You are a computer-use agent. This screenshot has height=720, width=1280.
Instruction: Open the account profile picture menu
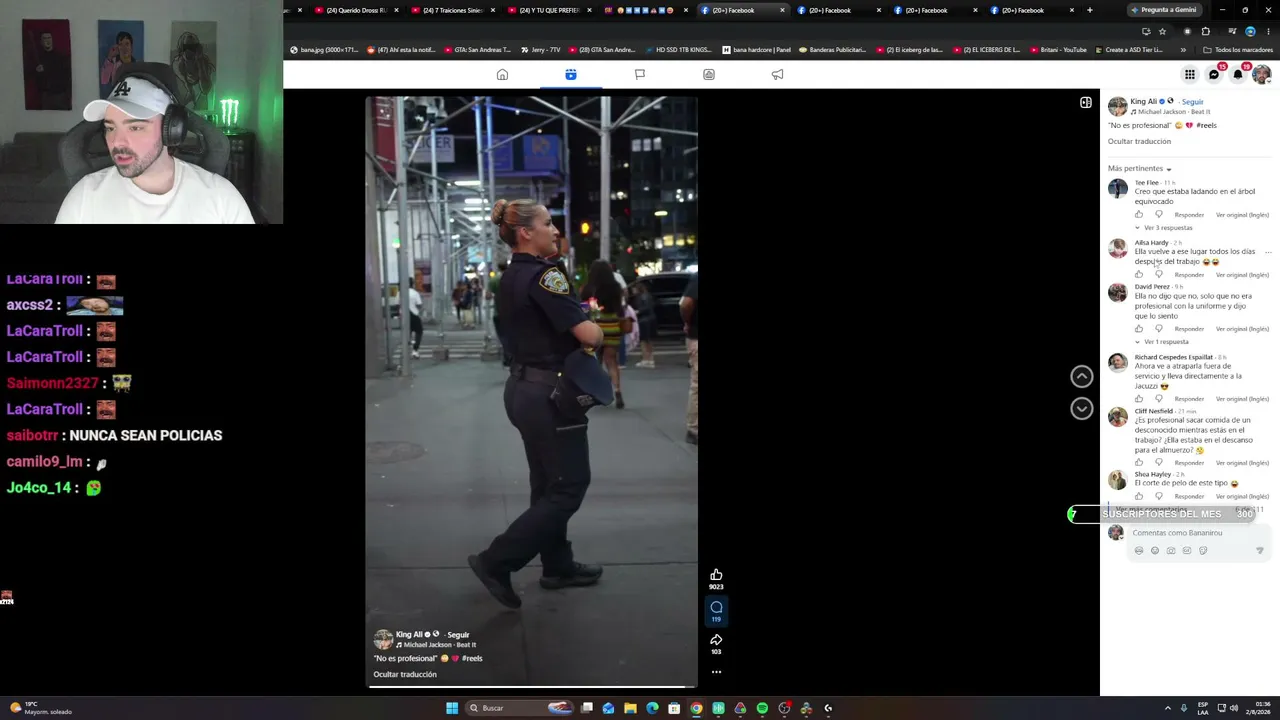click(x=1262, y=74)
